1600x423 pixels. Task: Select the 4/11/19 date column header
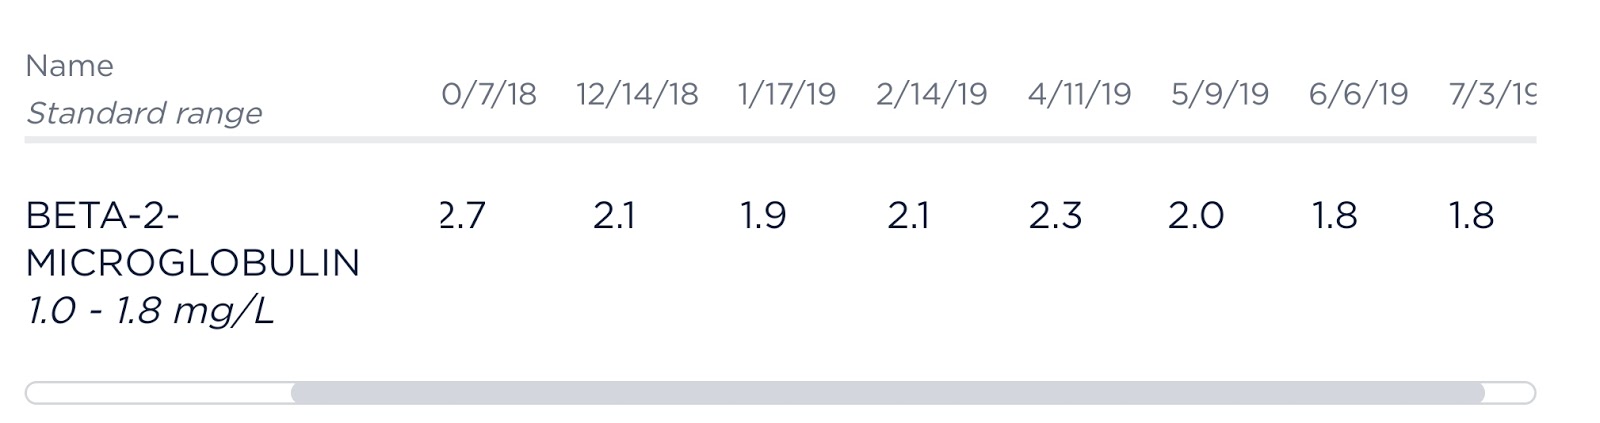(x=1079, y=94)
